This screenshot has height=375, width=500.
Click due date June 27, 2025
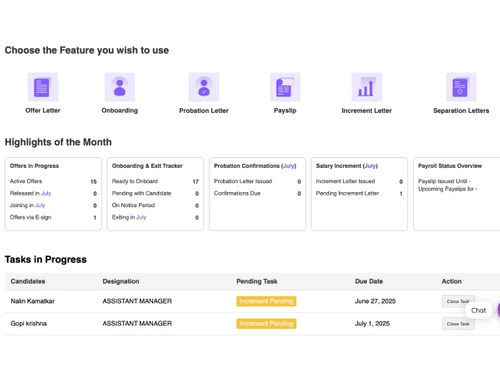375,301
